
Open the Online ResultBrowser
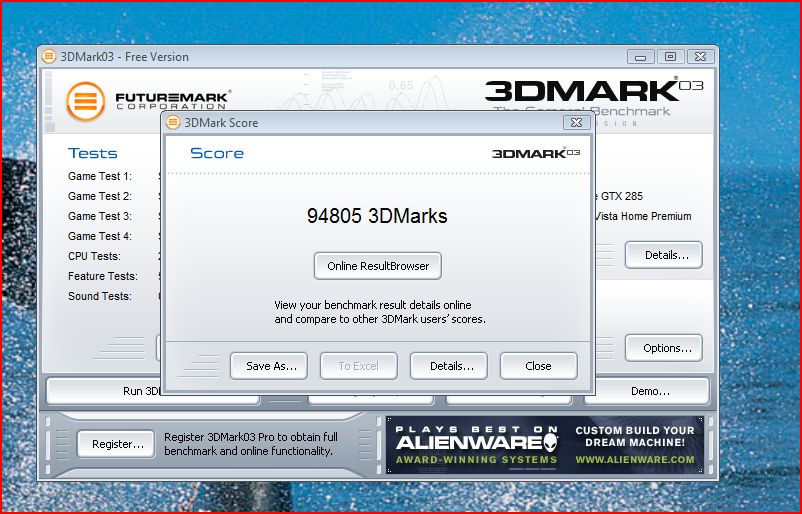click(x=377, y=266)
